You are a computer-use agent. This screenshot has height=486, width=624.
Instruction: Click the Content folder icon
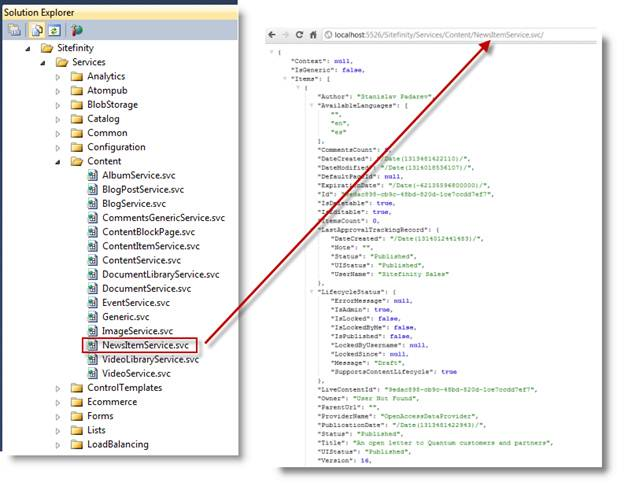[76, 161]
